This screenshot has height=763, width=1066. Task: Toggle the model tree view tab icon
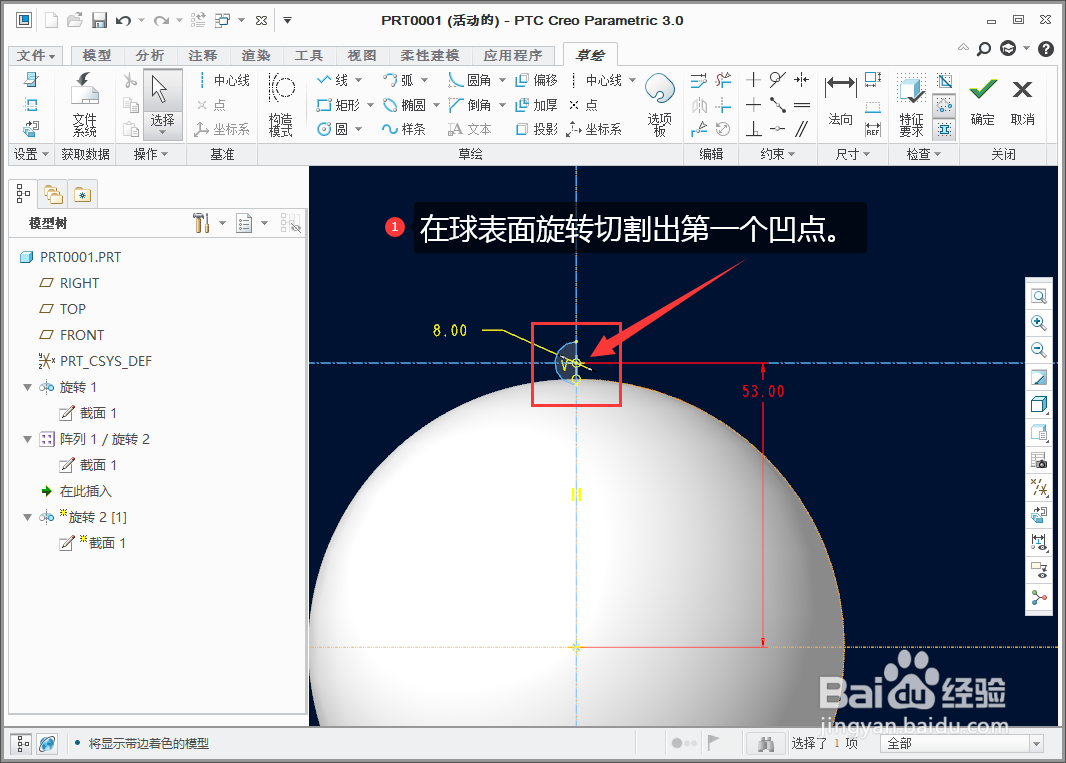click(23, 194)
